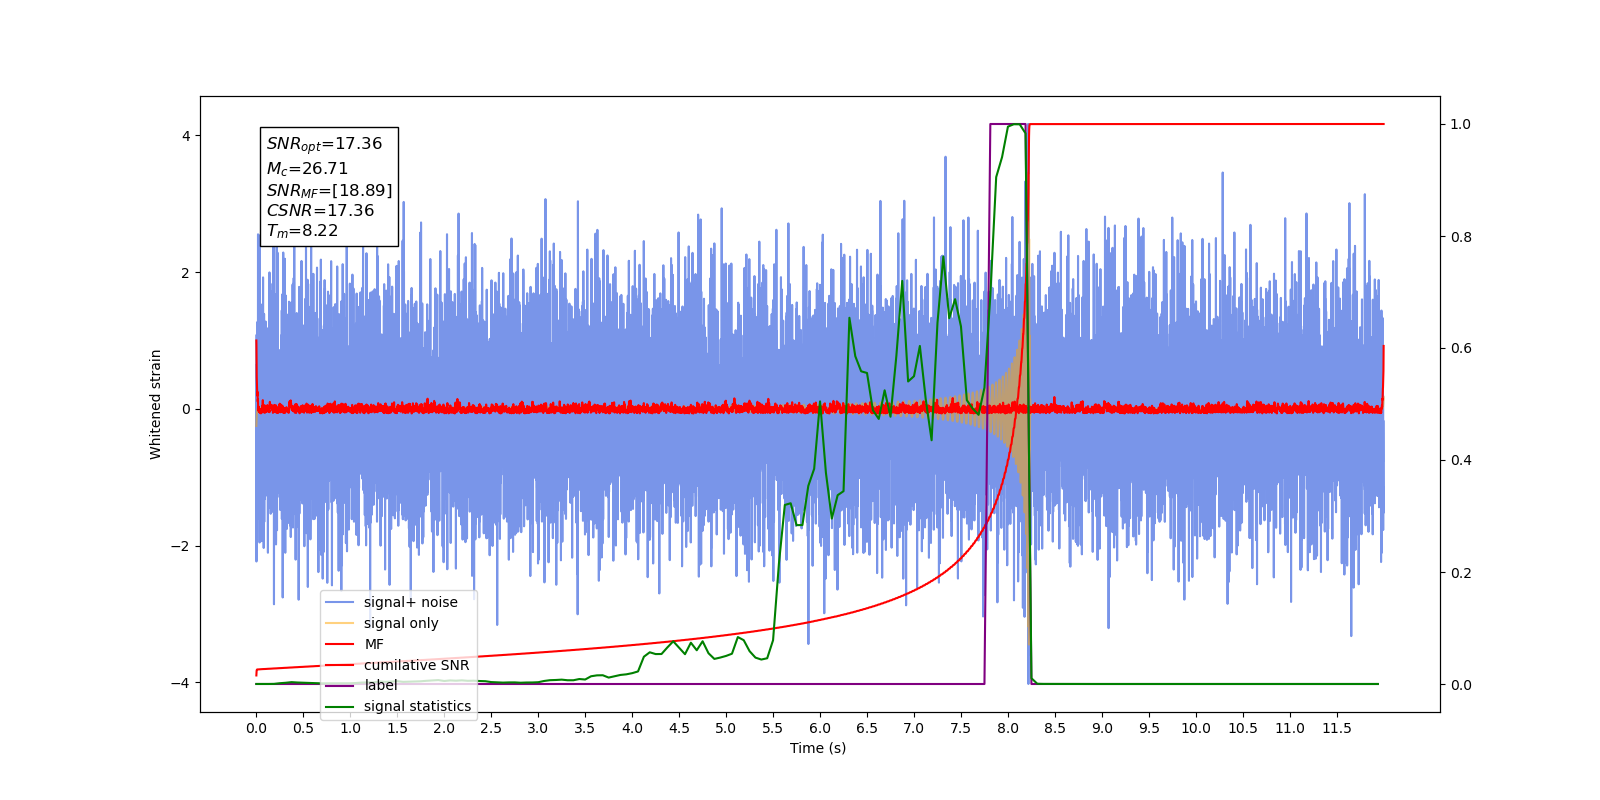The height and width of the screenshot is (800, 1600).
Task: Click the 0.2 tick on the right axis
Action: (1461, 573)
